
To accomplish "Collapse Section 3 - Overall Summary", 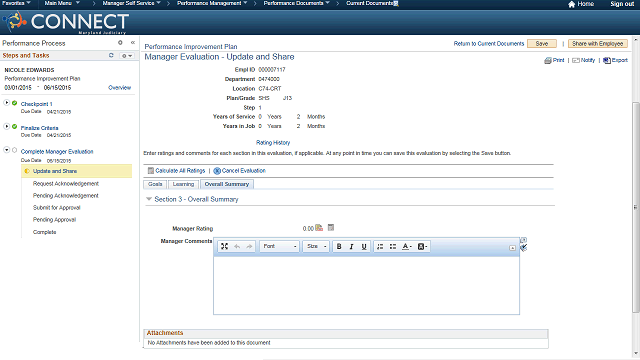I will pos(149,199).
